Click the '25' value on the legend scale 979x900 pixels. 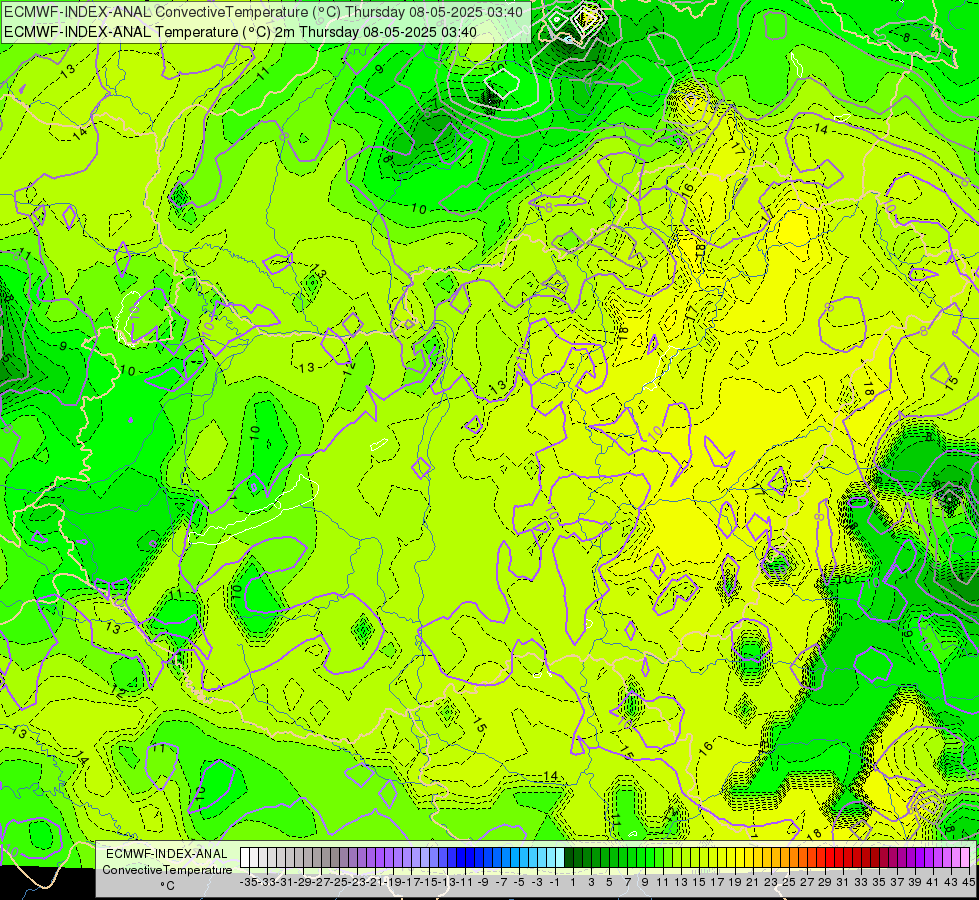click(x=789, y=882)
